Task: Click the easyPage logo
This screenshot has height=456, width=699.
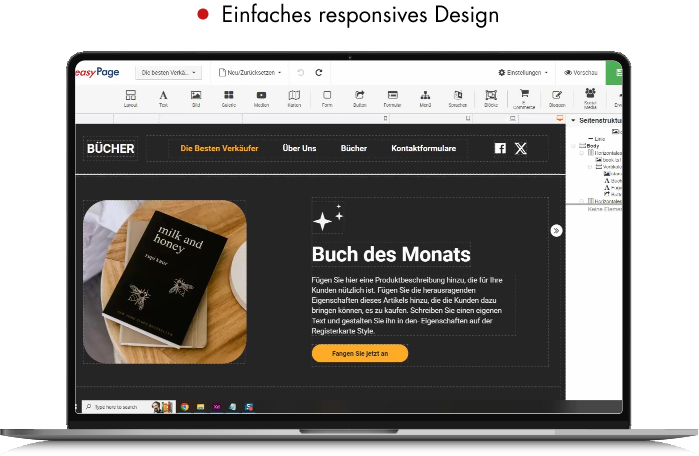Action: point(97,72)
